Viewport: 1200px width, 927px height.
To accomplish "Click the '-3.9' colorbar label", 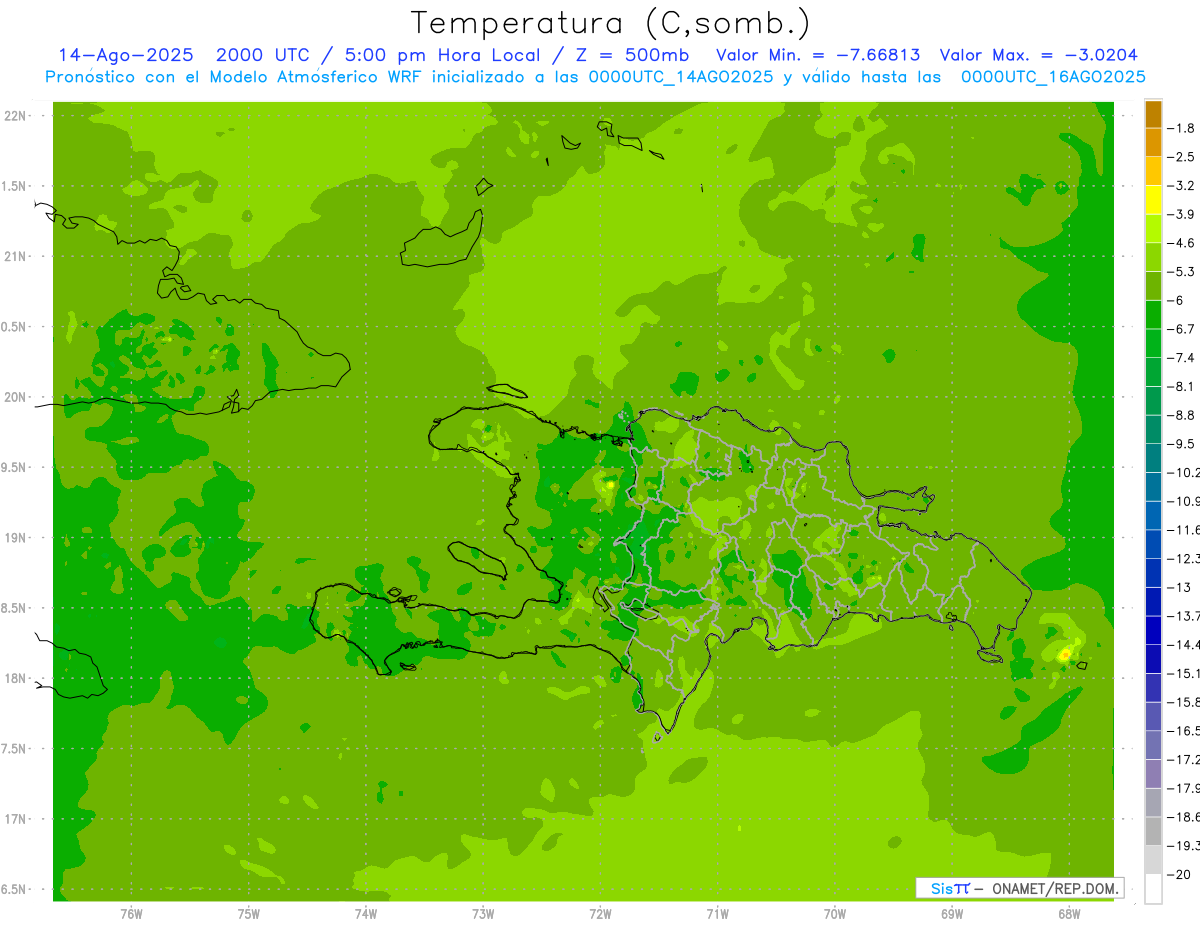I will tap(1182, 214).
